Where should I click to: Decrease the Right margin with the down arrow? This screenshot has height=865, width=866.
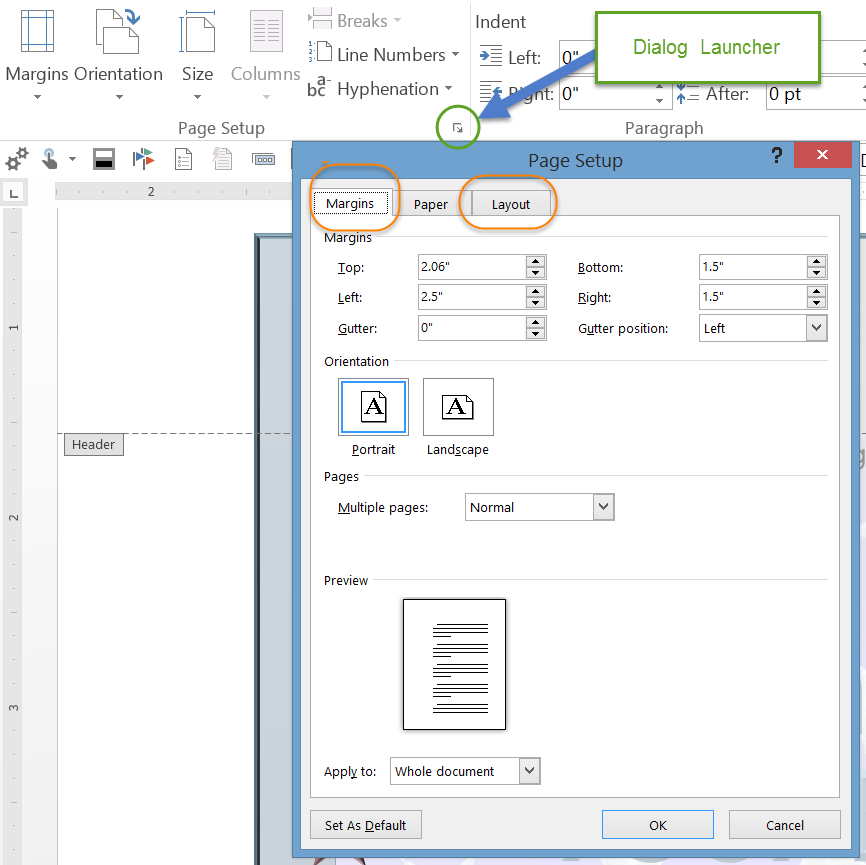tap(816, 303)
